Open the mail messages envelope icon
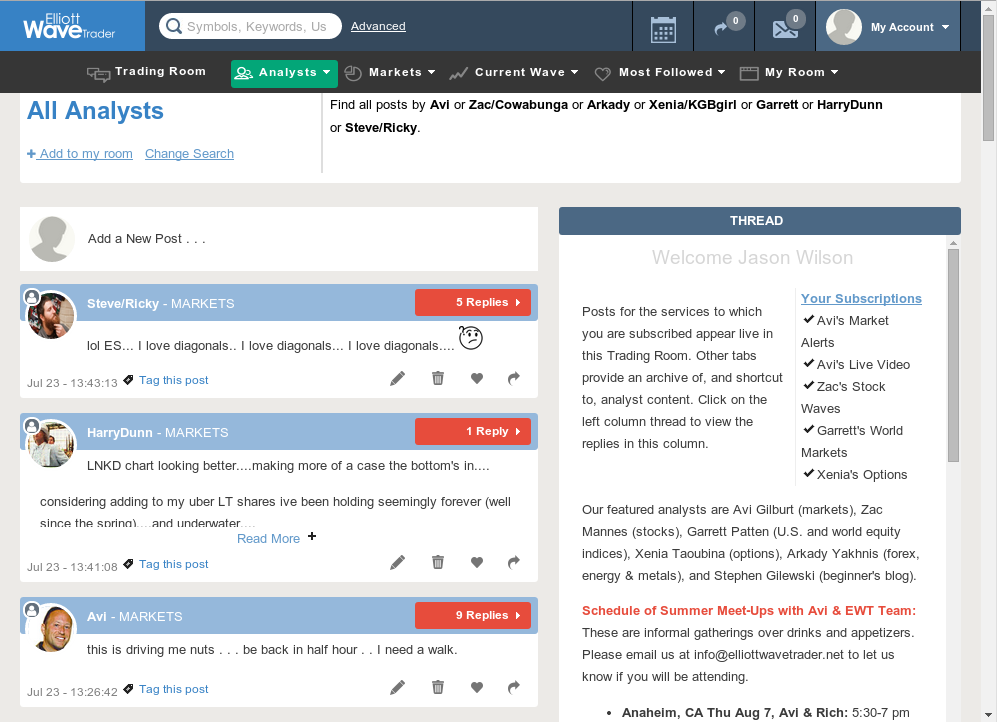 [x=785, y=28]
